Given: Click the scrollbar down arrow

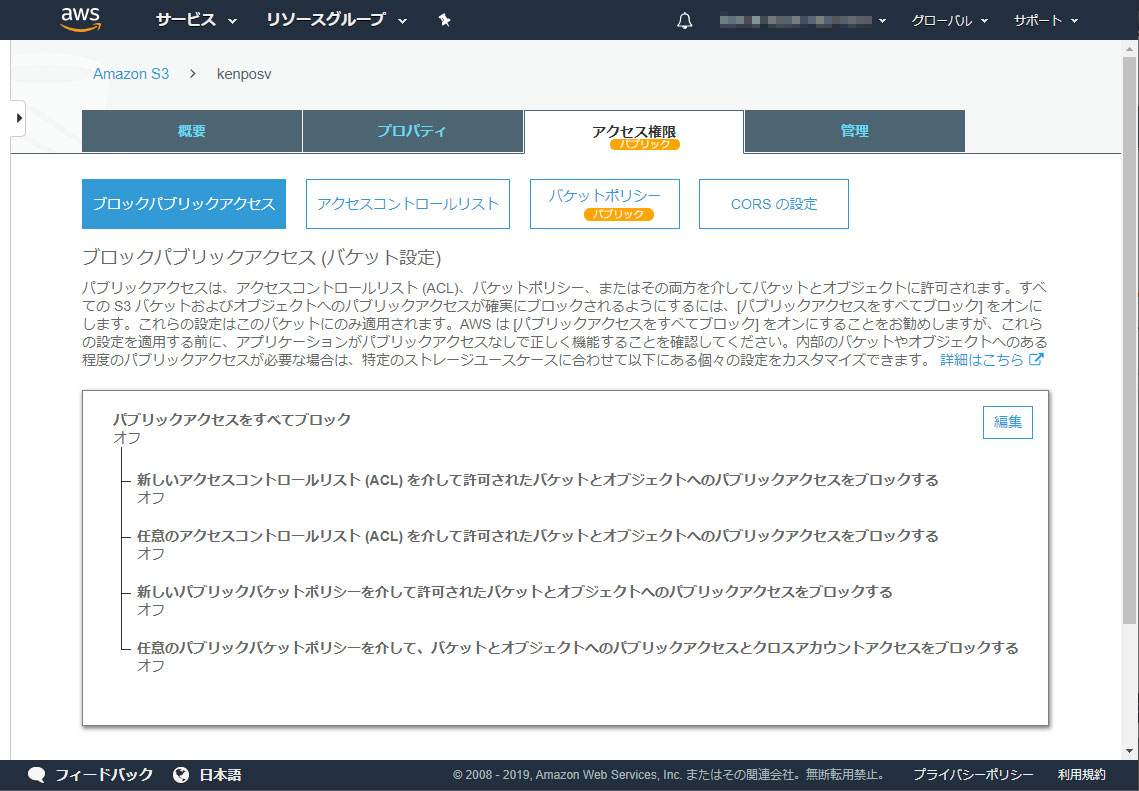Looking at the screenshot, I should pyautogui.click(x=1130, y=751).
